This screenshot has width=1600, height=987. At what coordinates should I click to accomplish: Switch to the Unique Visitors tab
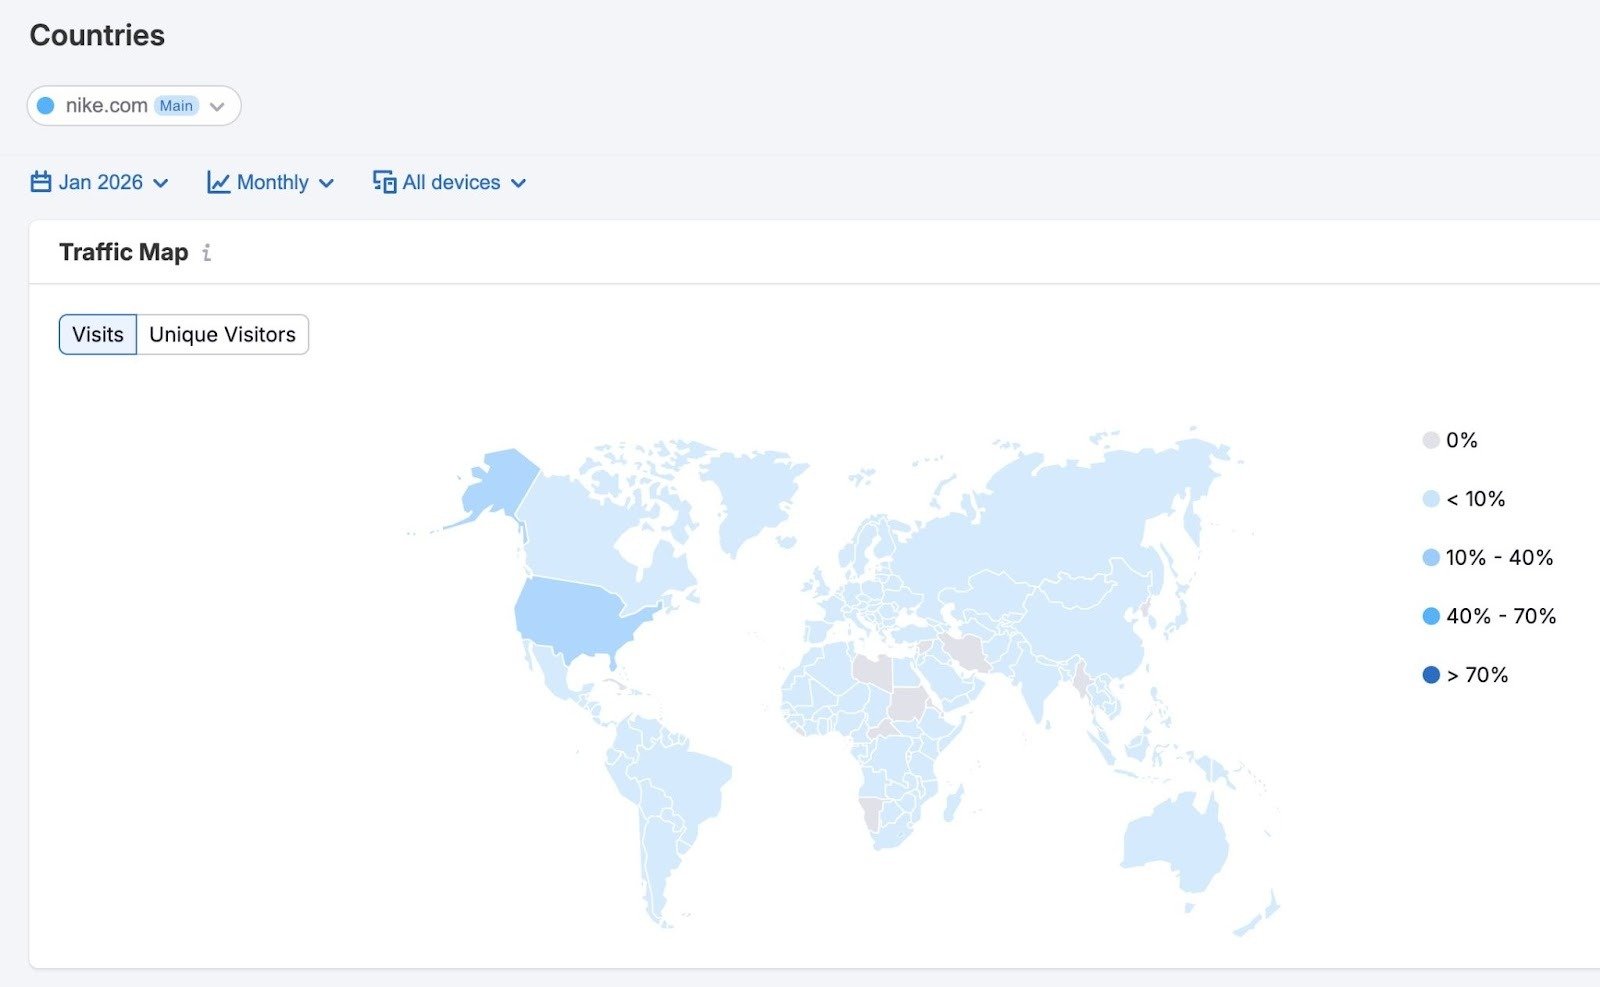click(222, 334)
